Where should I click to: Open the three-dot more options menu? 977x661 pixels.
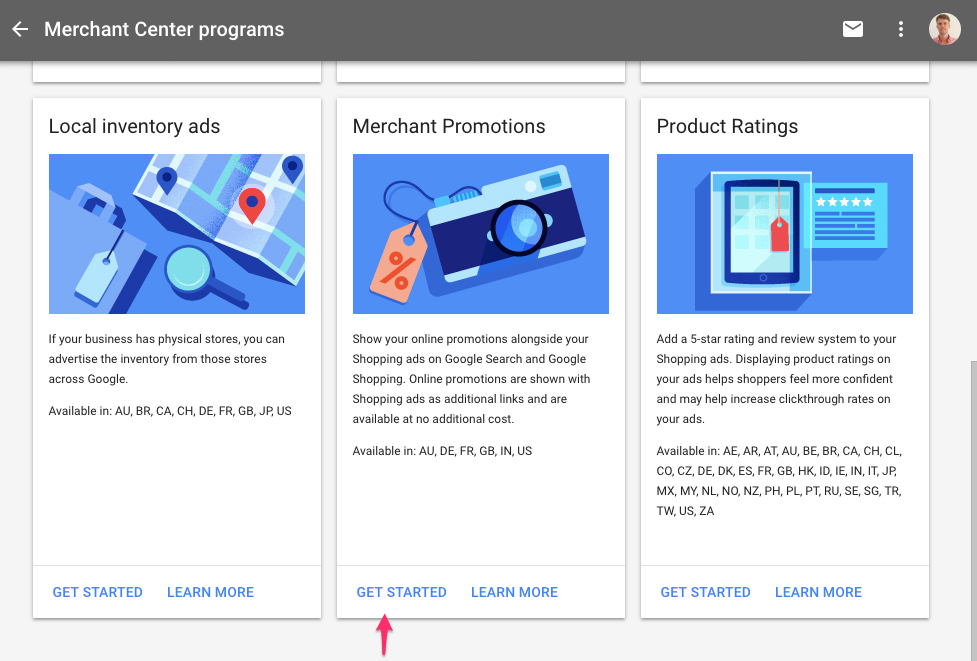pos(900,29)
